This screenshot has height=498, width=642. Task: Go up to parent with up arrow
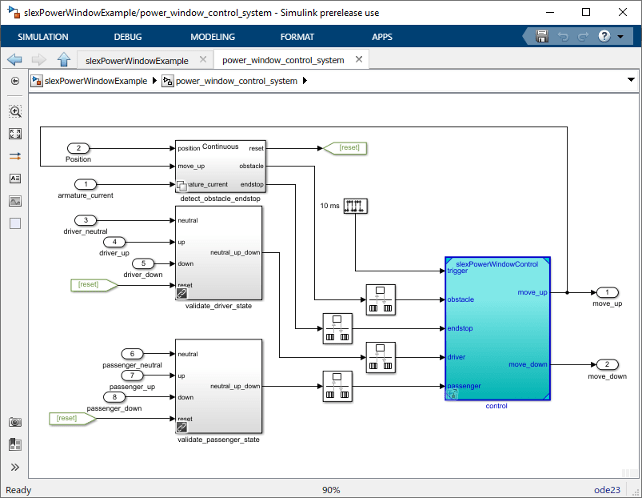63,59
